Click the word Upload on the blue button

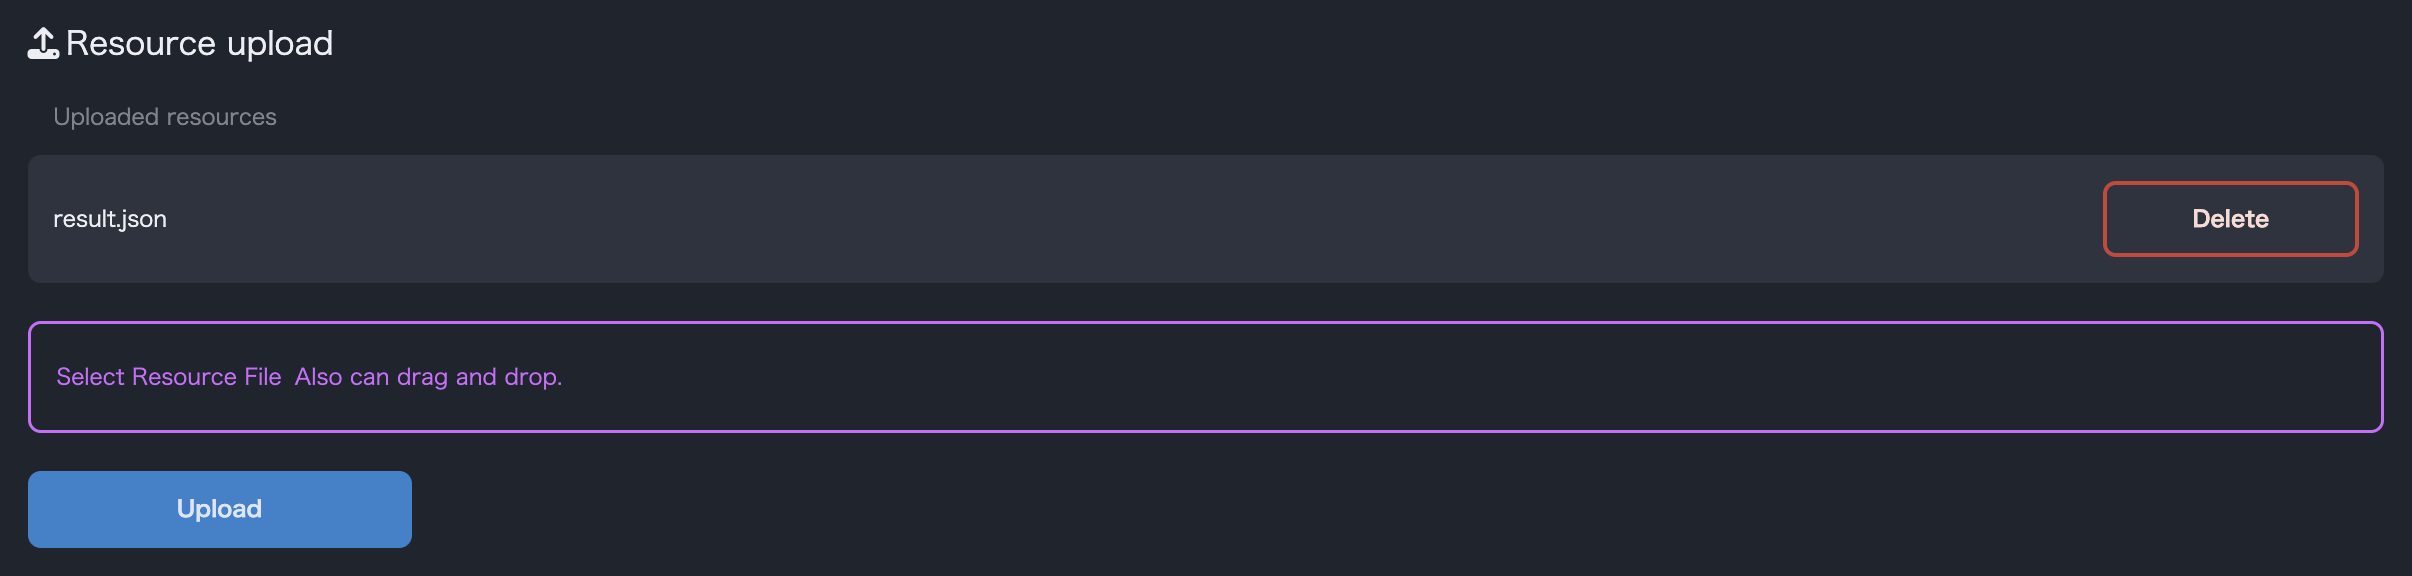pyautogui.click(x=219, y=509)
